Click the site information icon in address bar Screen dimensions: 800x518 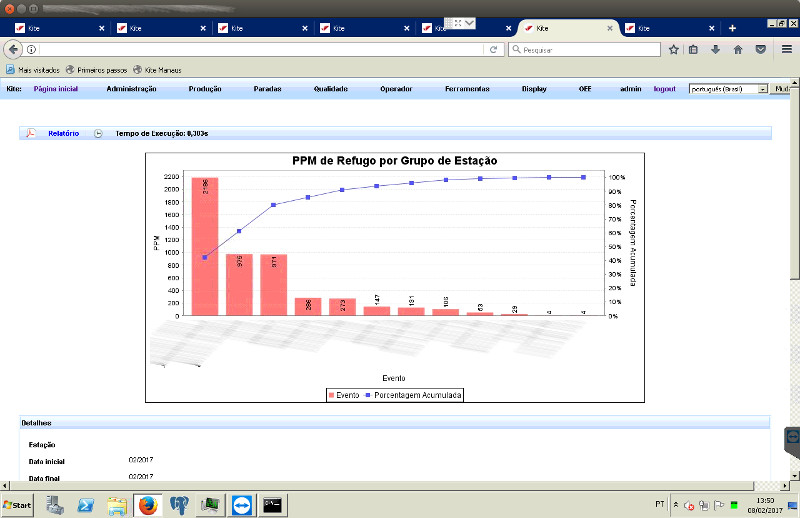[31, 50]
